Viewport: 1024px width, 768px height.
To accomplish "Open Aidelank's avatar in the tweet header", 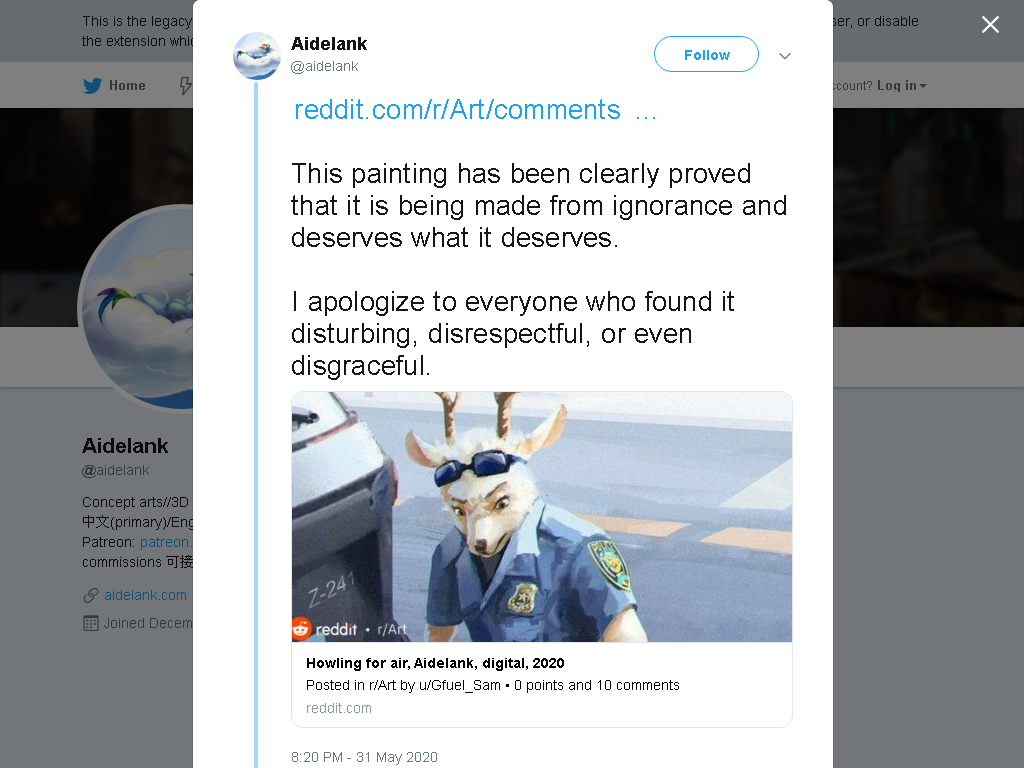I will coord(257,56).
